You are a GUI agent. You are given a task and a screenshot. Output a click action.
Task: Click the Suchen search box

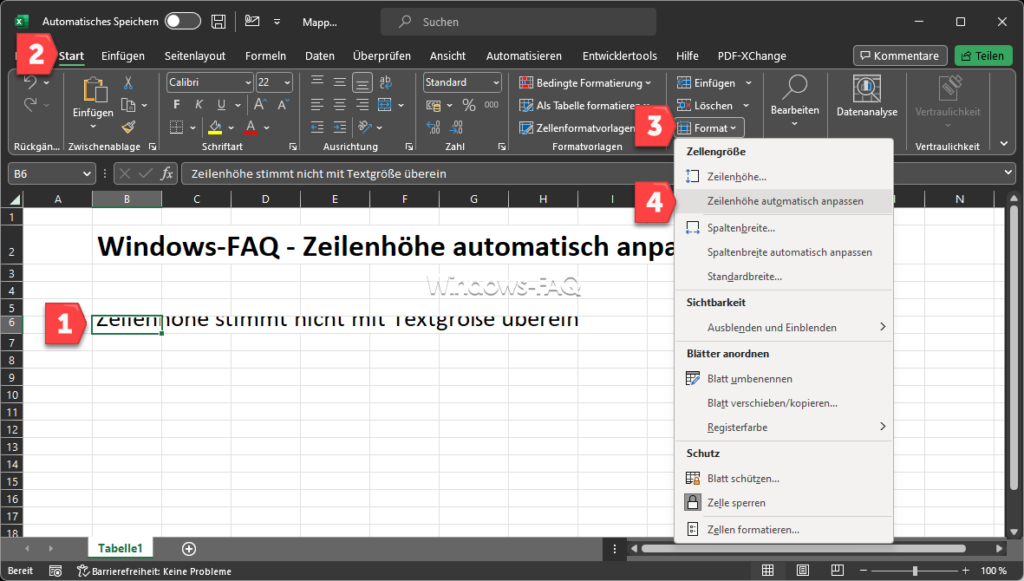pos(518,22)
